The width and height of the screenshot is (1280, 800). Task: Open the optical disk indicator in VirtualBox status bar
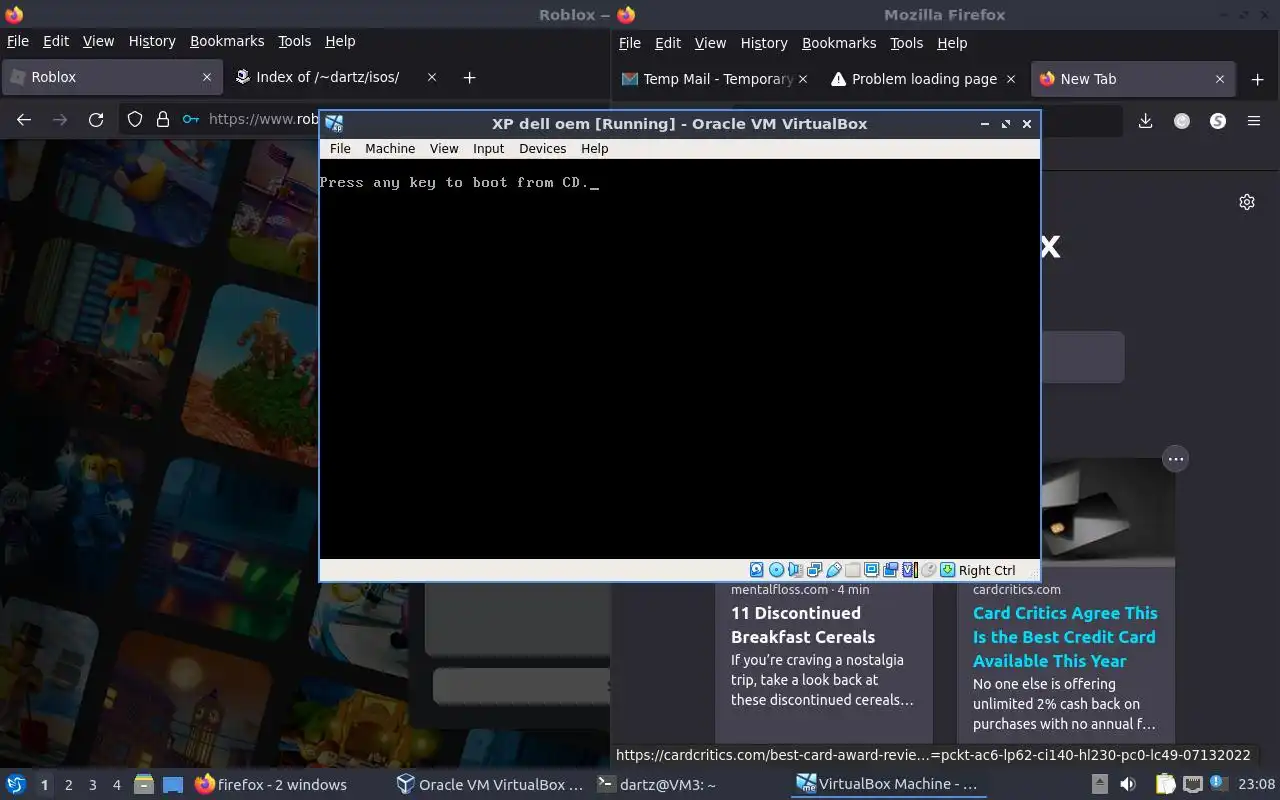pos(776,570)
